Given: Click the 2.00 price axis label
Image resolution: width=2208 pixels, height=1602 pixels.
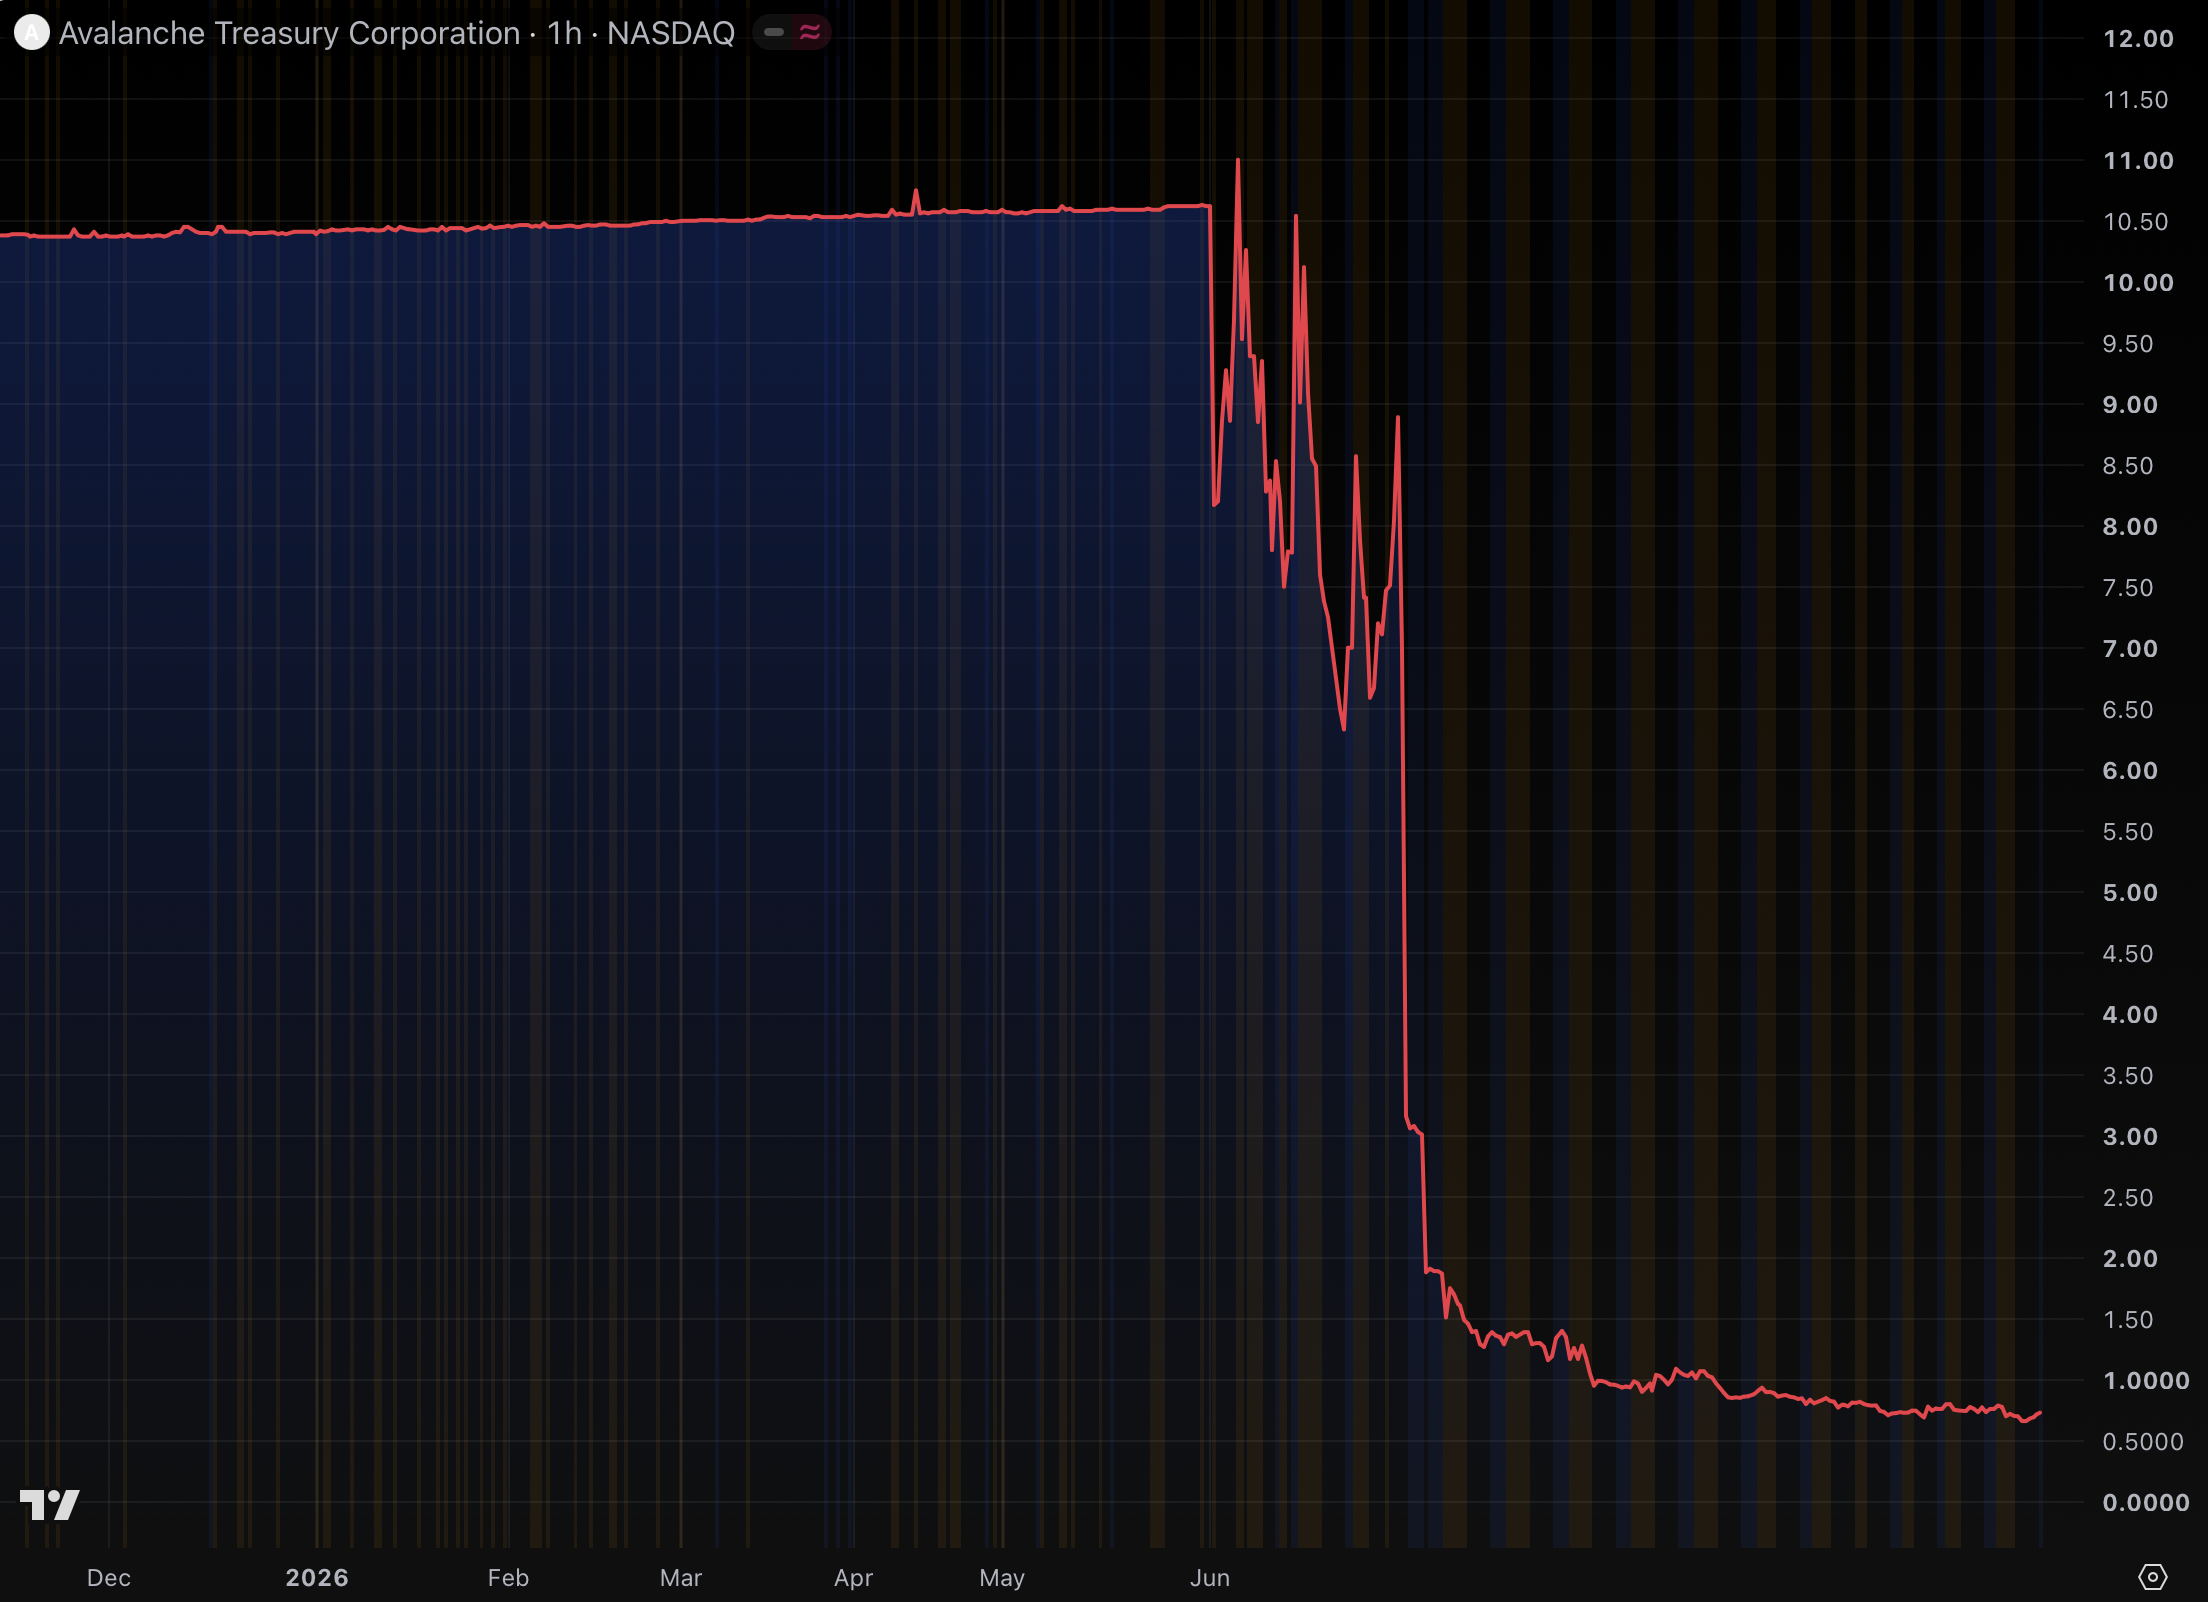Looking at the screenshot, I should coord(2130,1259).
